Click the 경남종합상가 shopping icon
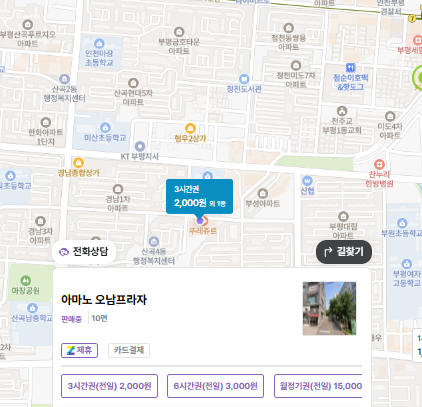 (x=78, y=163)
